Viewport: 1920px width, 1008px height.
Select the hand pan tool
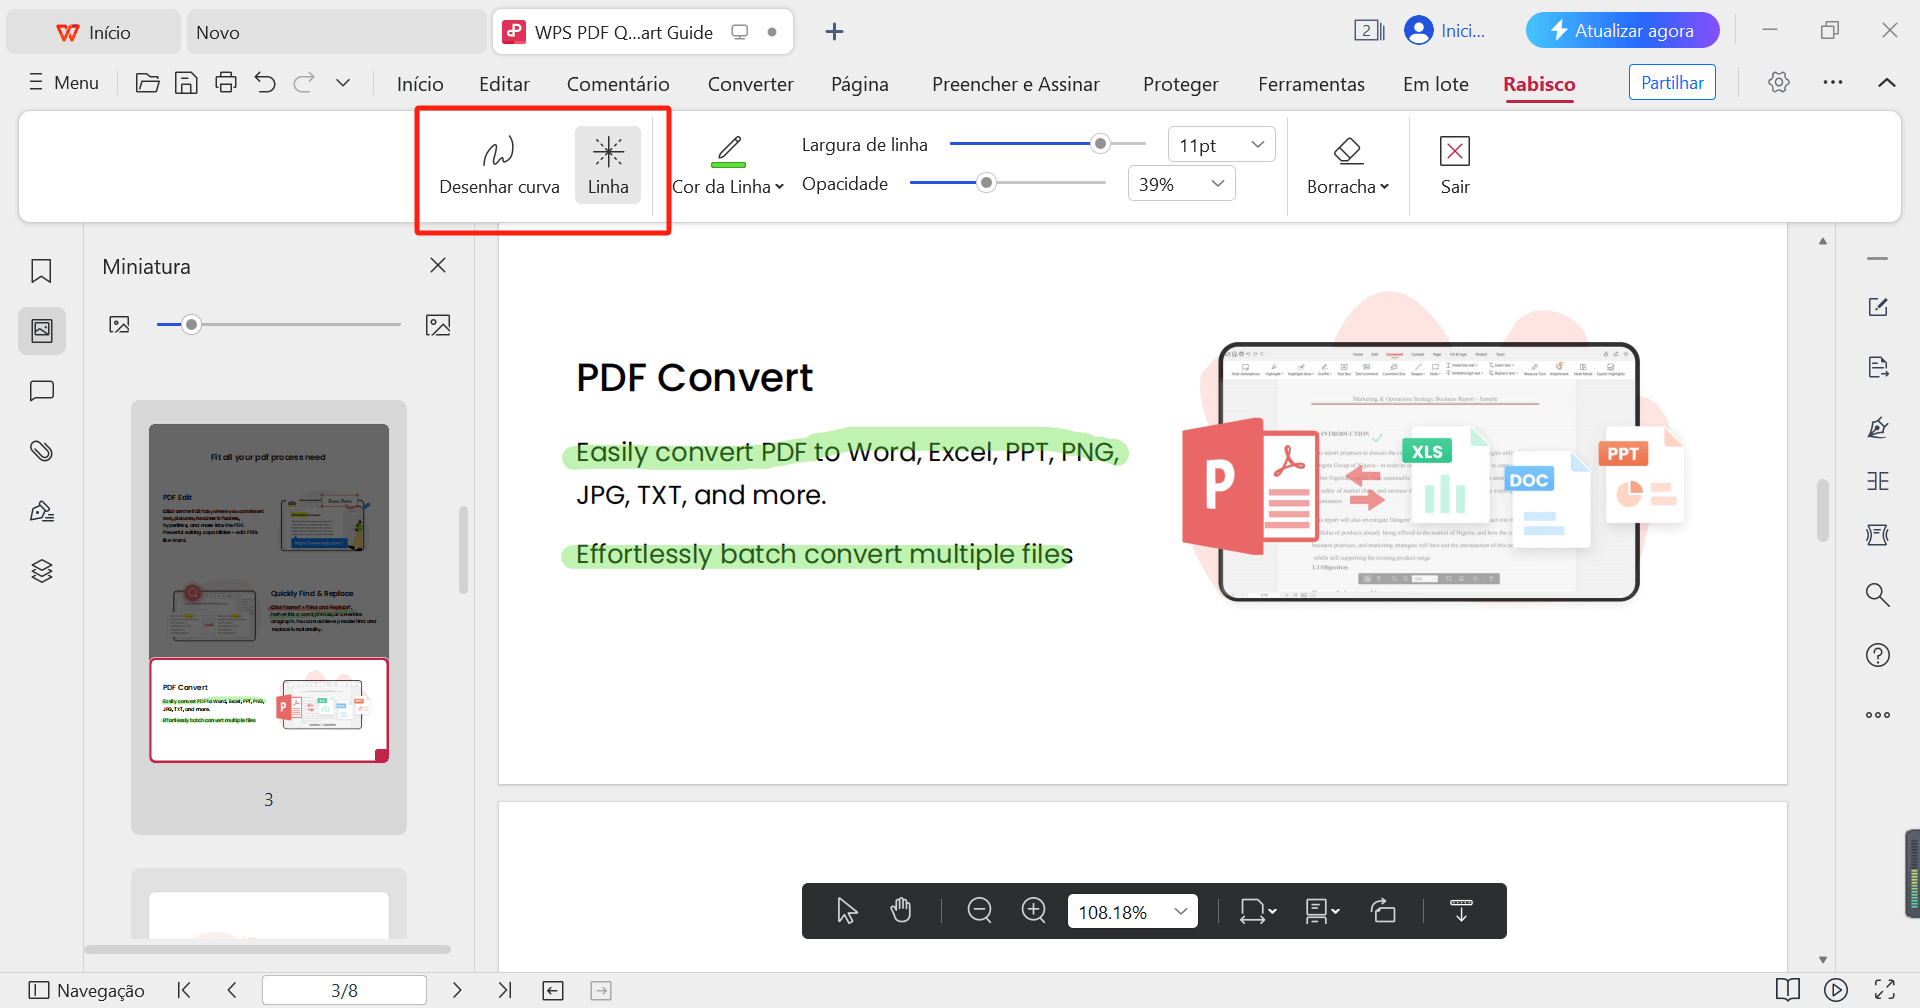click(900, 910)
